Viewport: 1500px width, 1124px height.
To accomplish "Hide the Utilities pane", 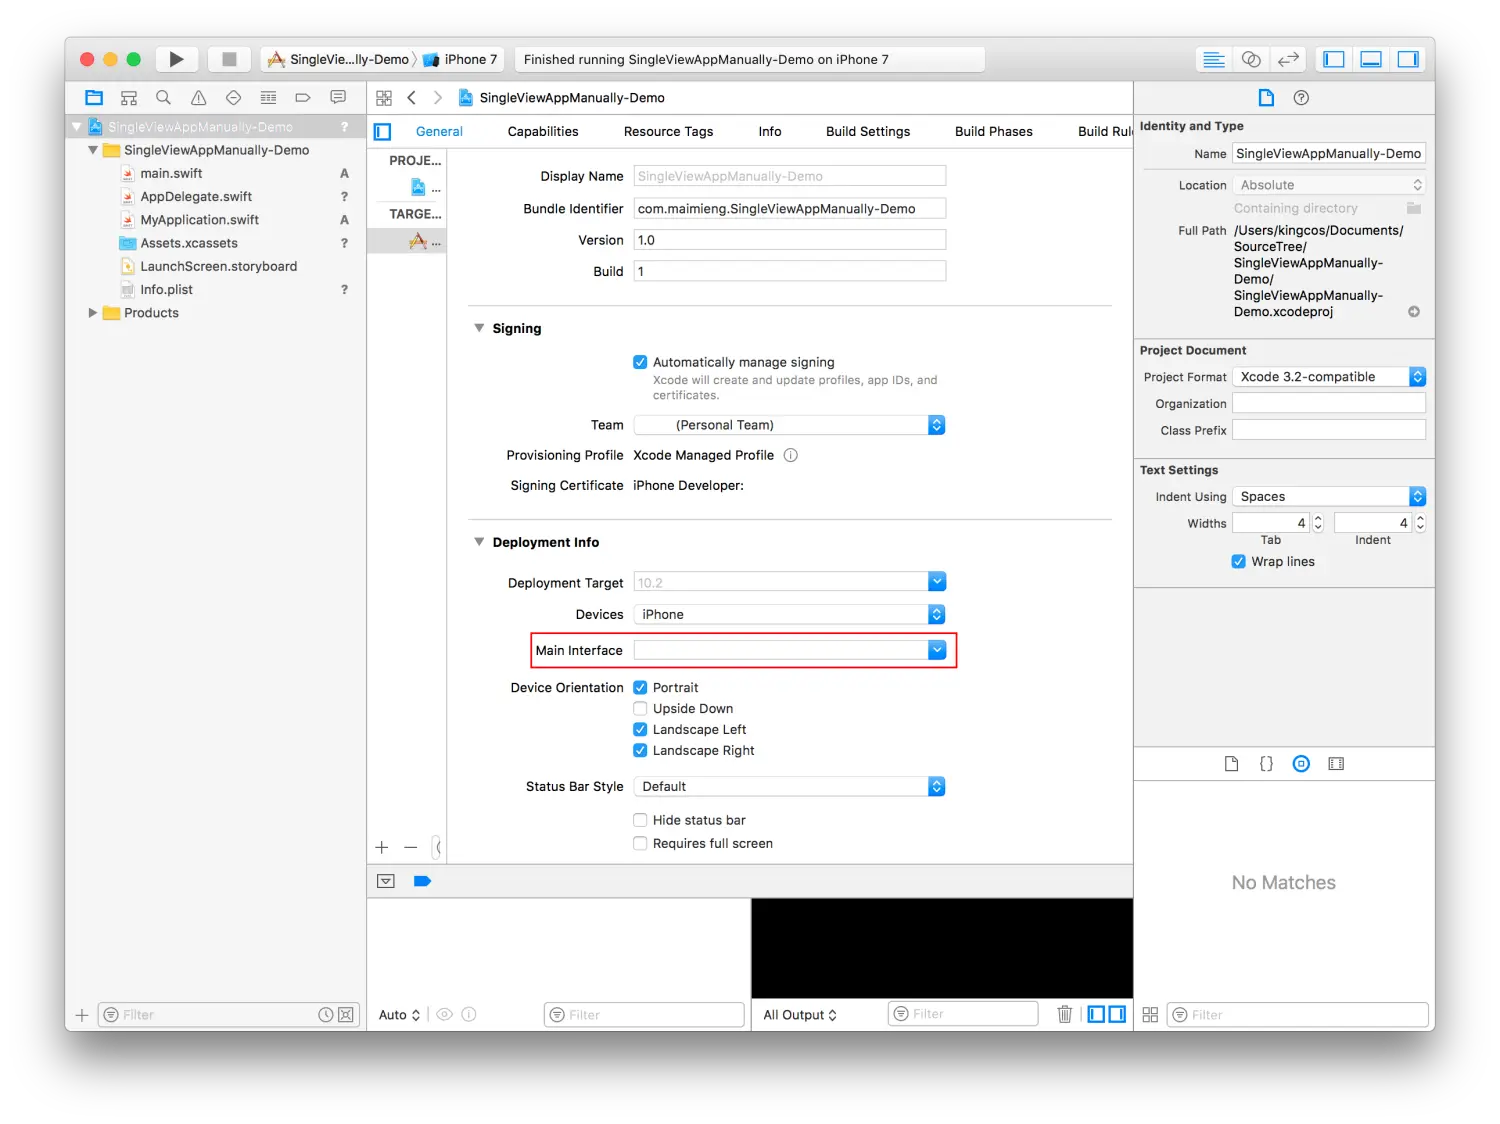I will (x=1408, y=59).
